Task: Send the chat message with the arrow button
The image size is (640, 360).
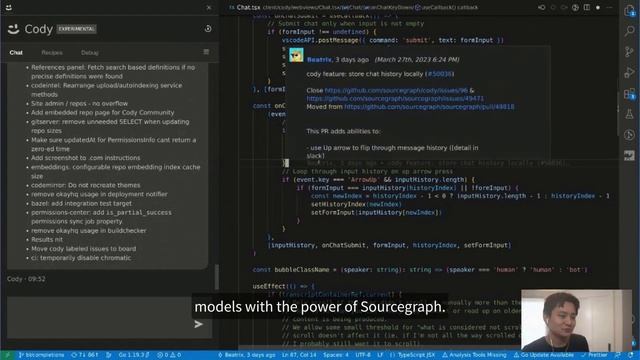Action: (198, 324)
